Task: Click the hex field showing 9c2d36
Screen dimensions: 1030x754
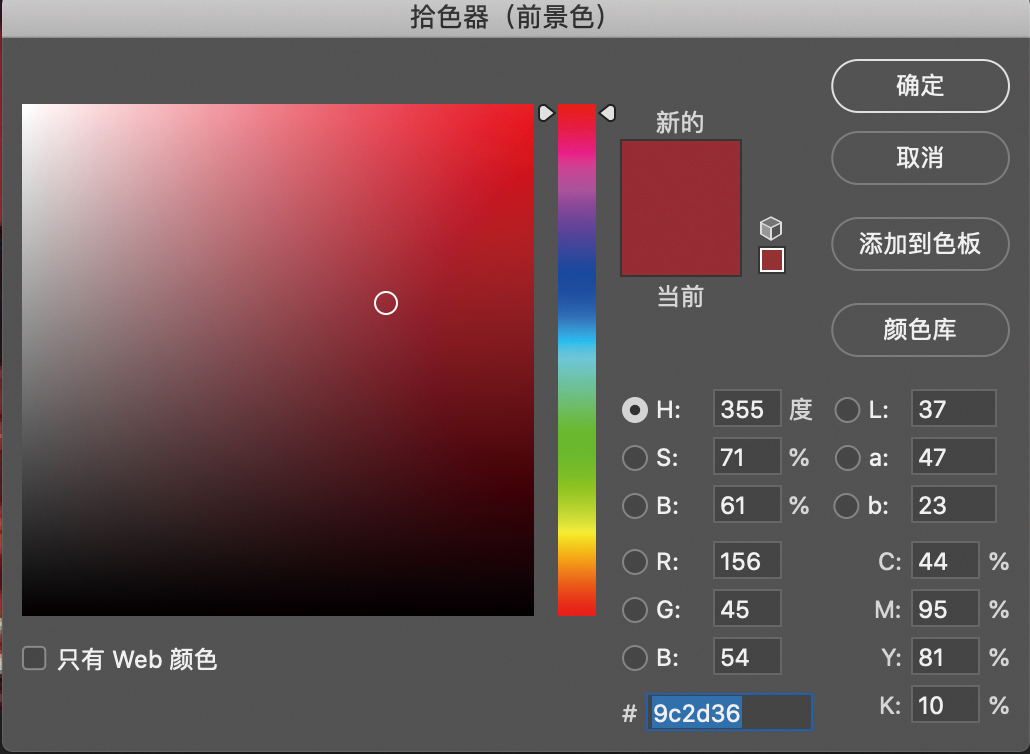Action: pyautogui.click(x=729, y=712)
